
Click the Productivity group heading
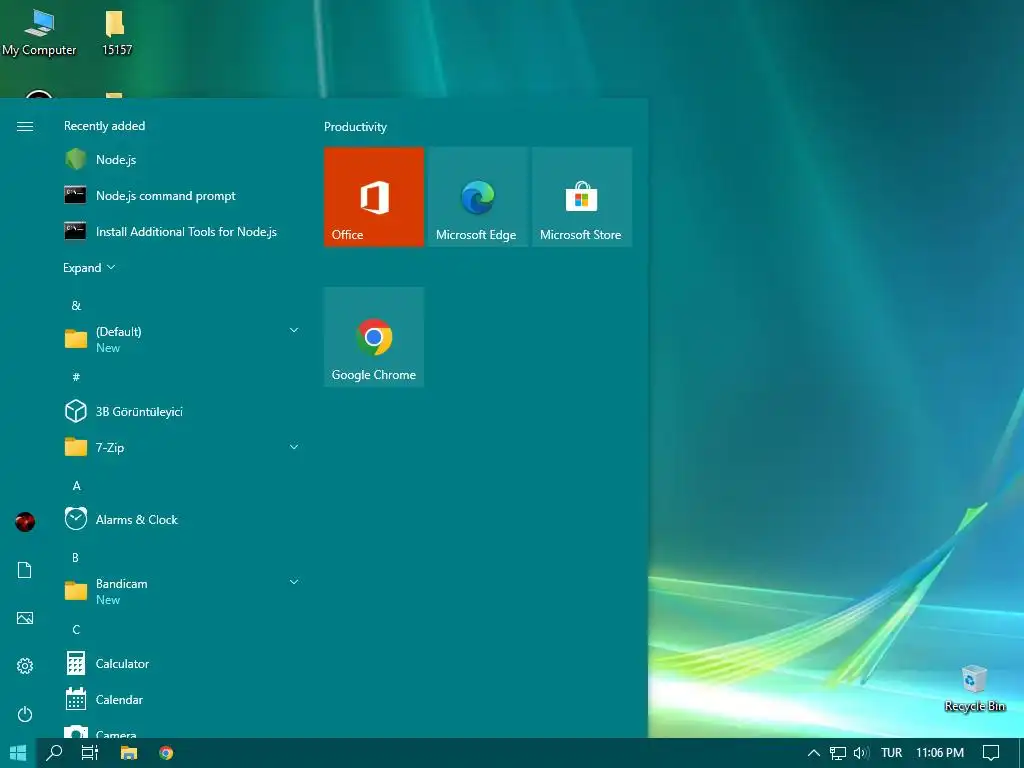click(x=355, y=127)
